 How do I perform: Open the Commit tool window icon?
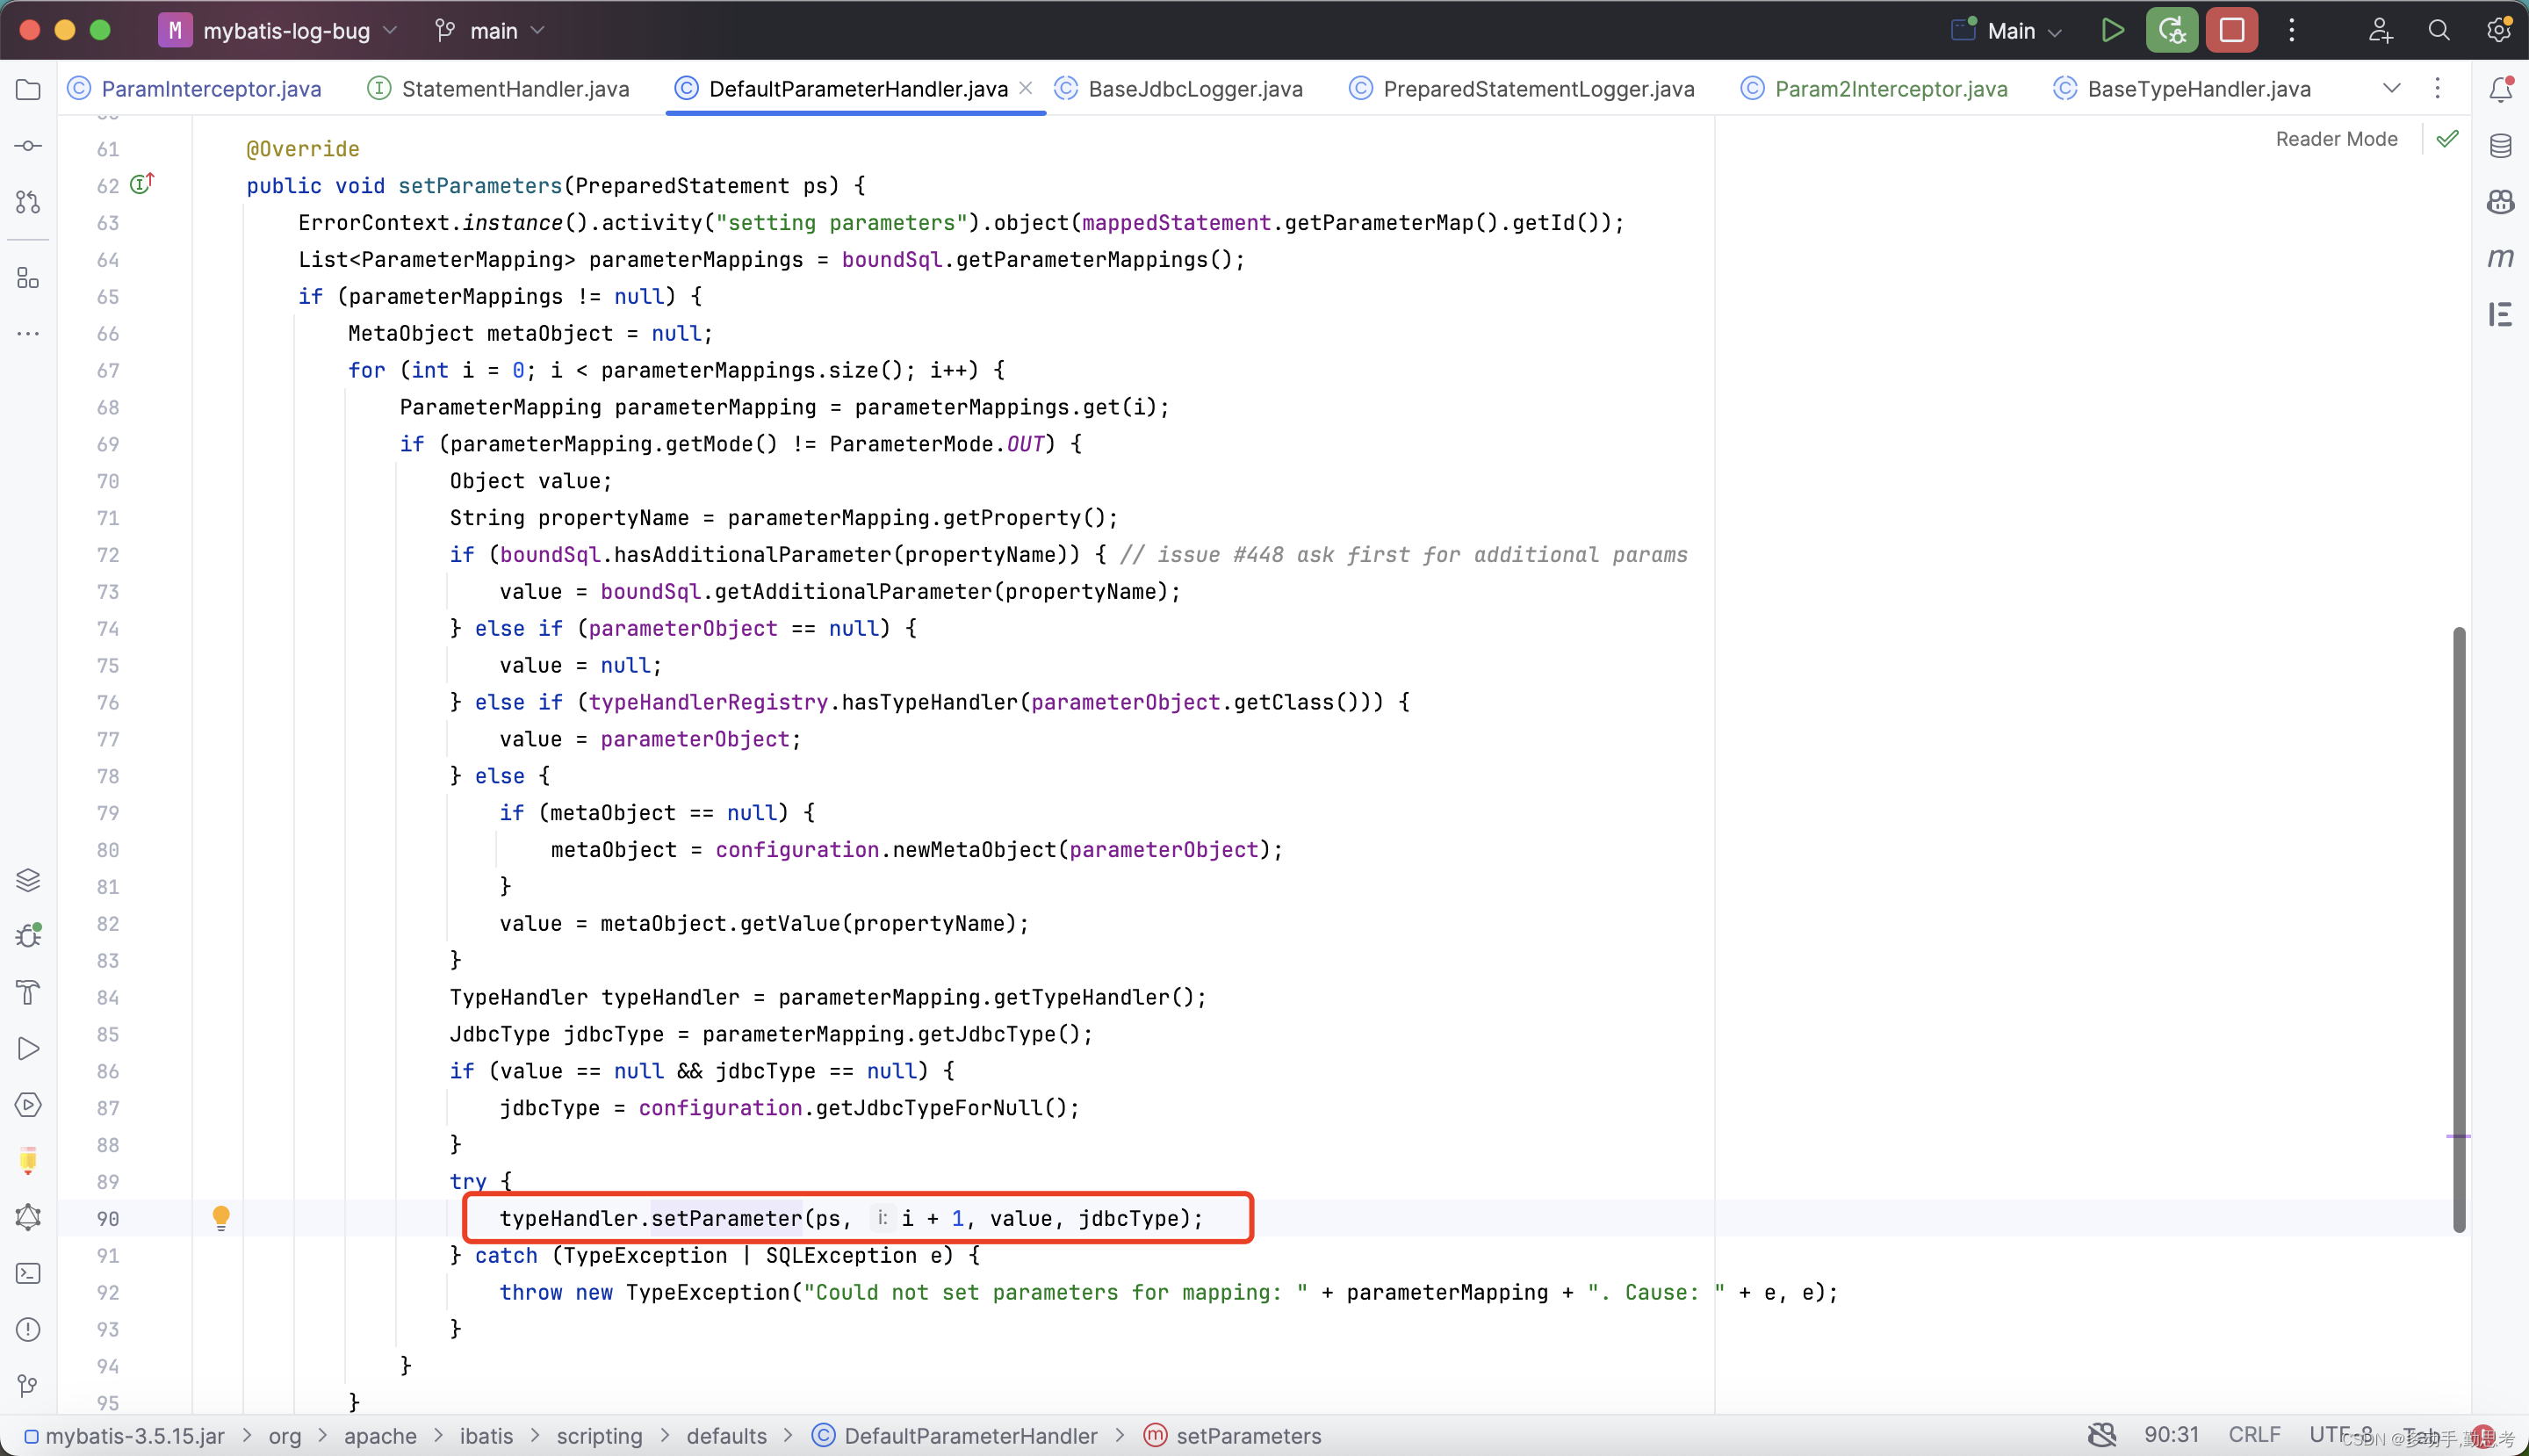tap(28, 146)
